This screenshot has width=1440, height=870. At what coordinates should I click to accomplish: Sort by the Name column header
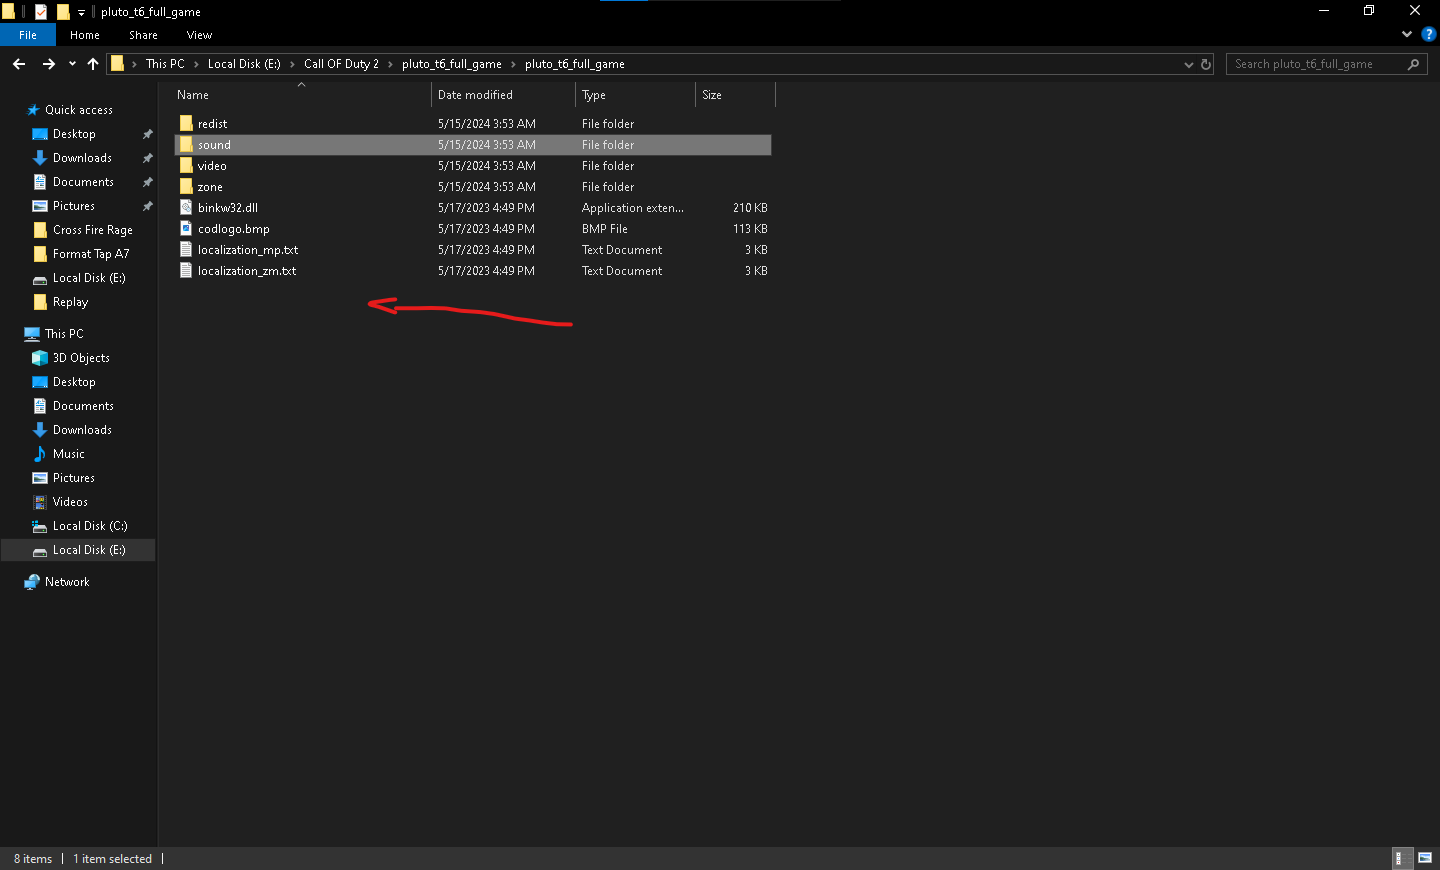[193, 95]
